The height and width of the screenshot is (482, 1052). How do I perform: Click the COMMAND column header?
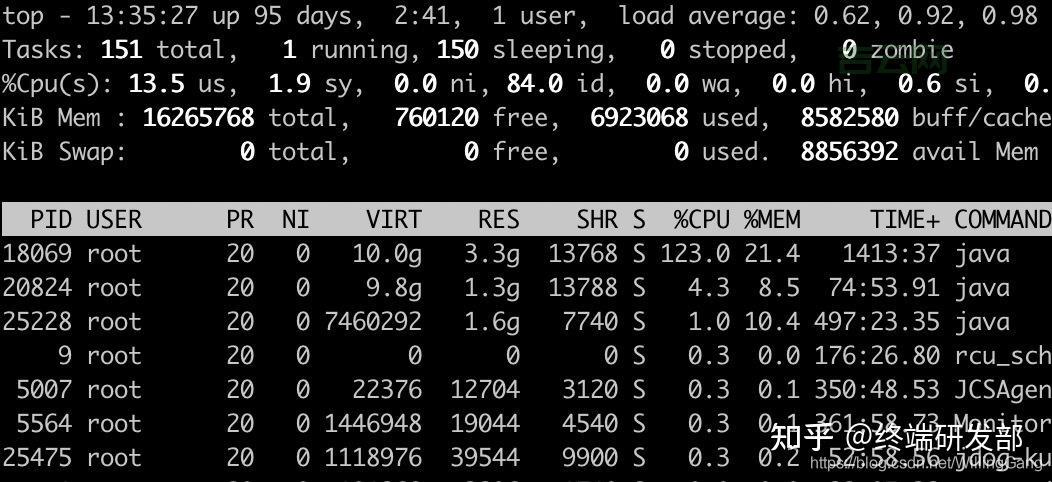1001,220
